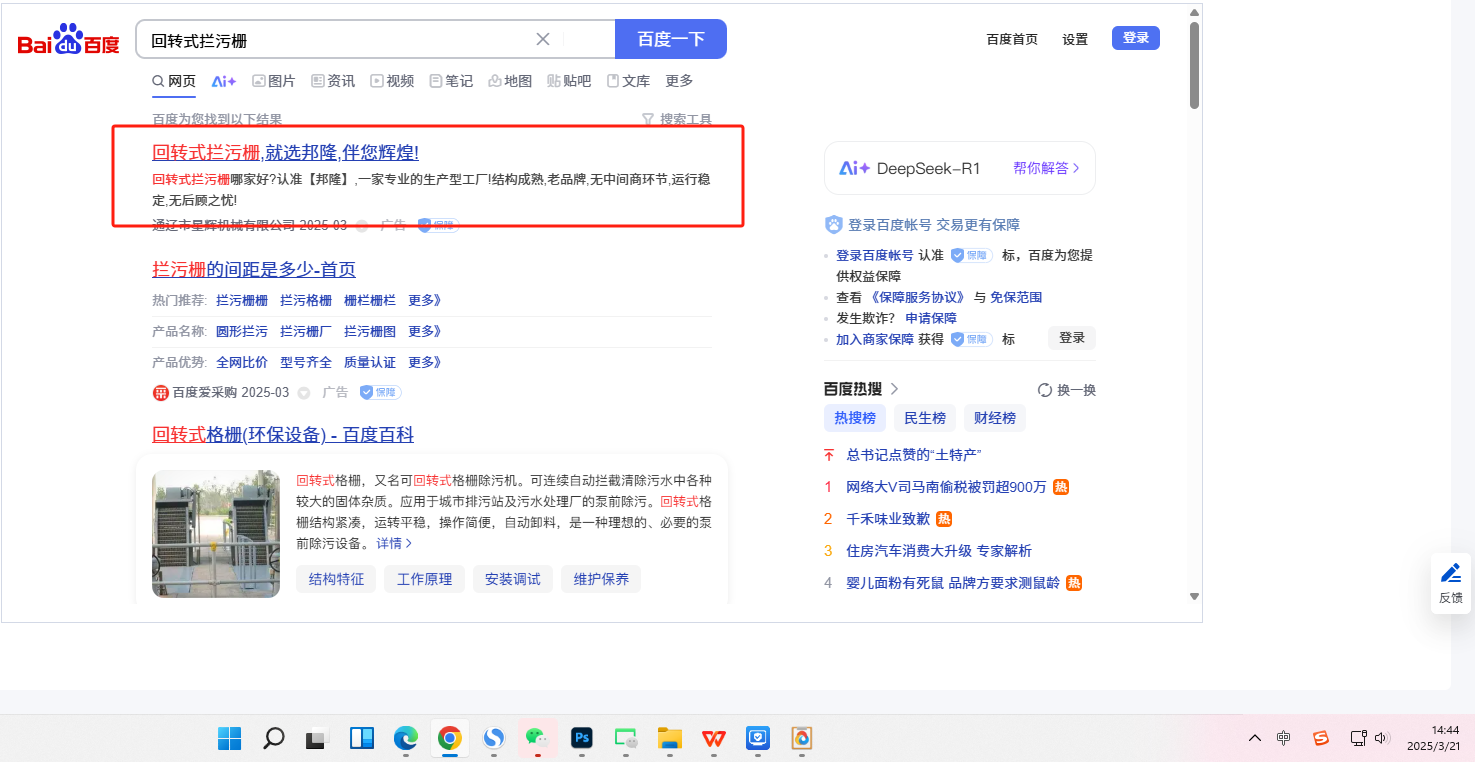Launch WPS Office from the taskbar
Image resolution: width=1475 pixels, height=762 pixels.
713,738
